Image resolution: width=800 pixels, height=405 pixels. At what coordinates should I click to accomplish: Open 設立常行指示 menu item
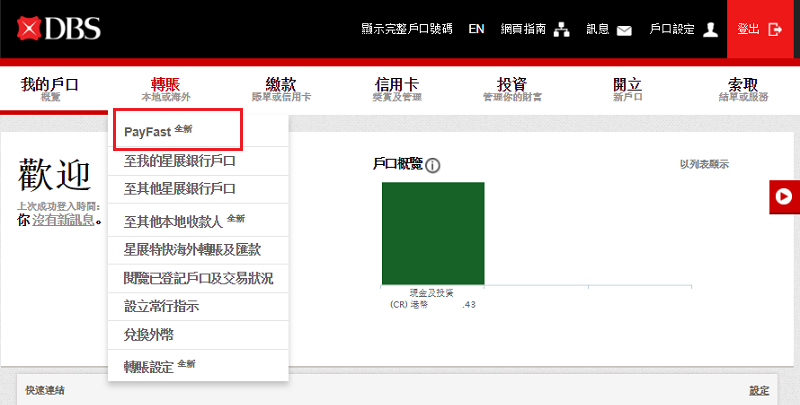(163, 307)
